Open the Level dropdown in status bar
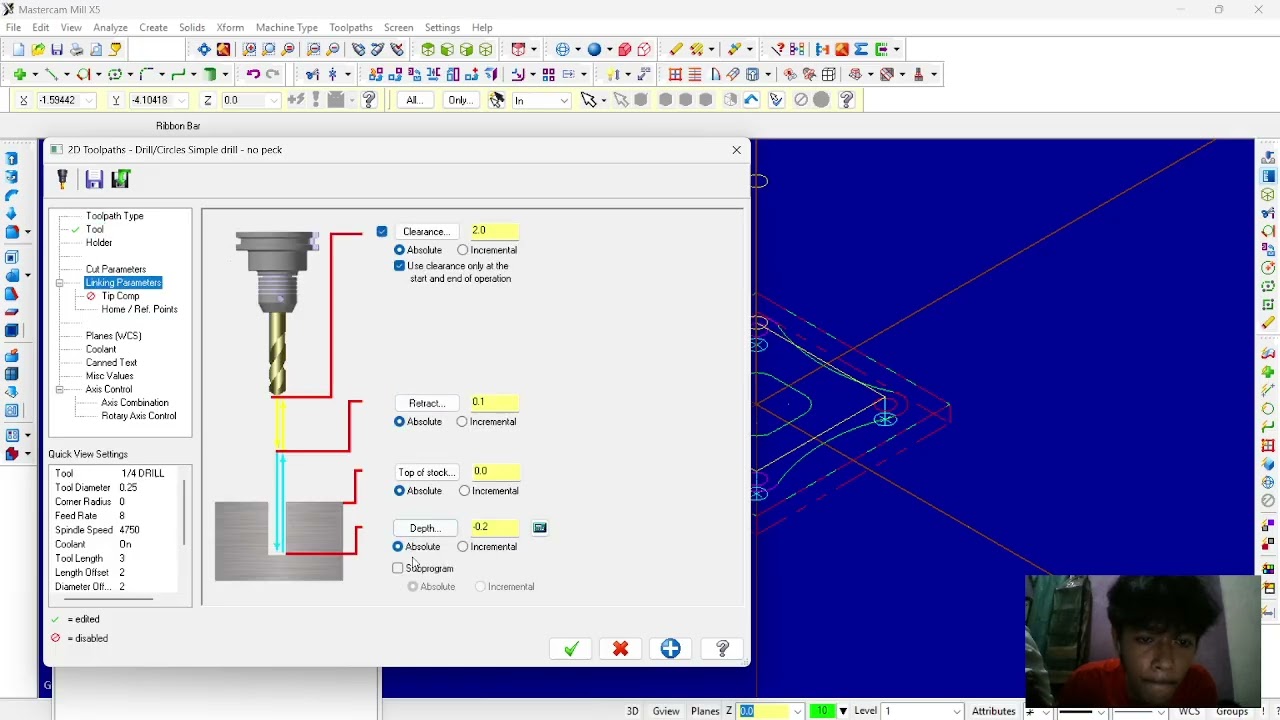 pos(956,711)
